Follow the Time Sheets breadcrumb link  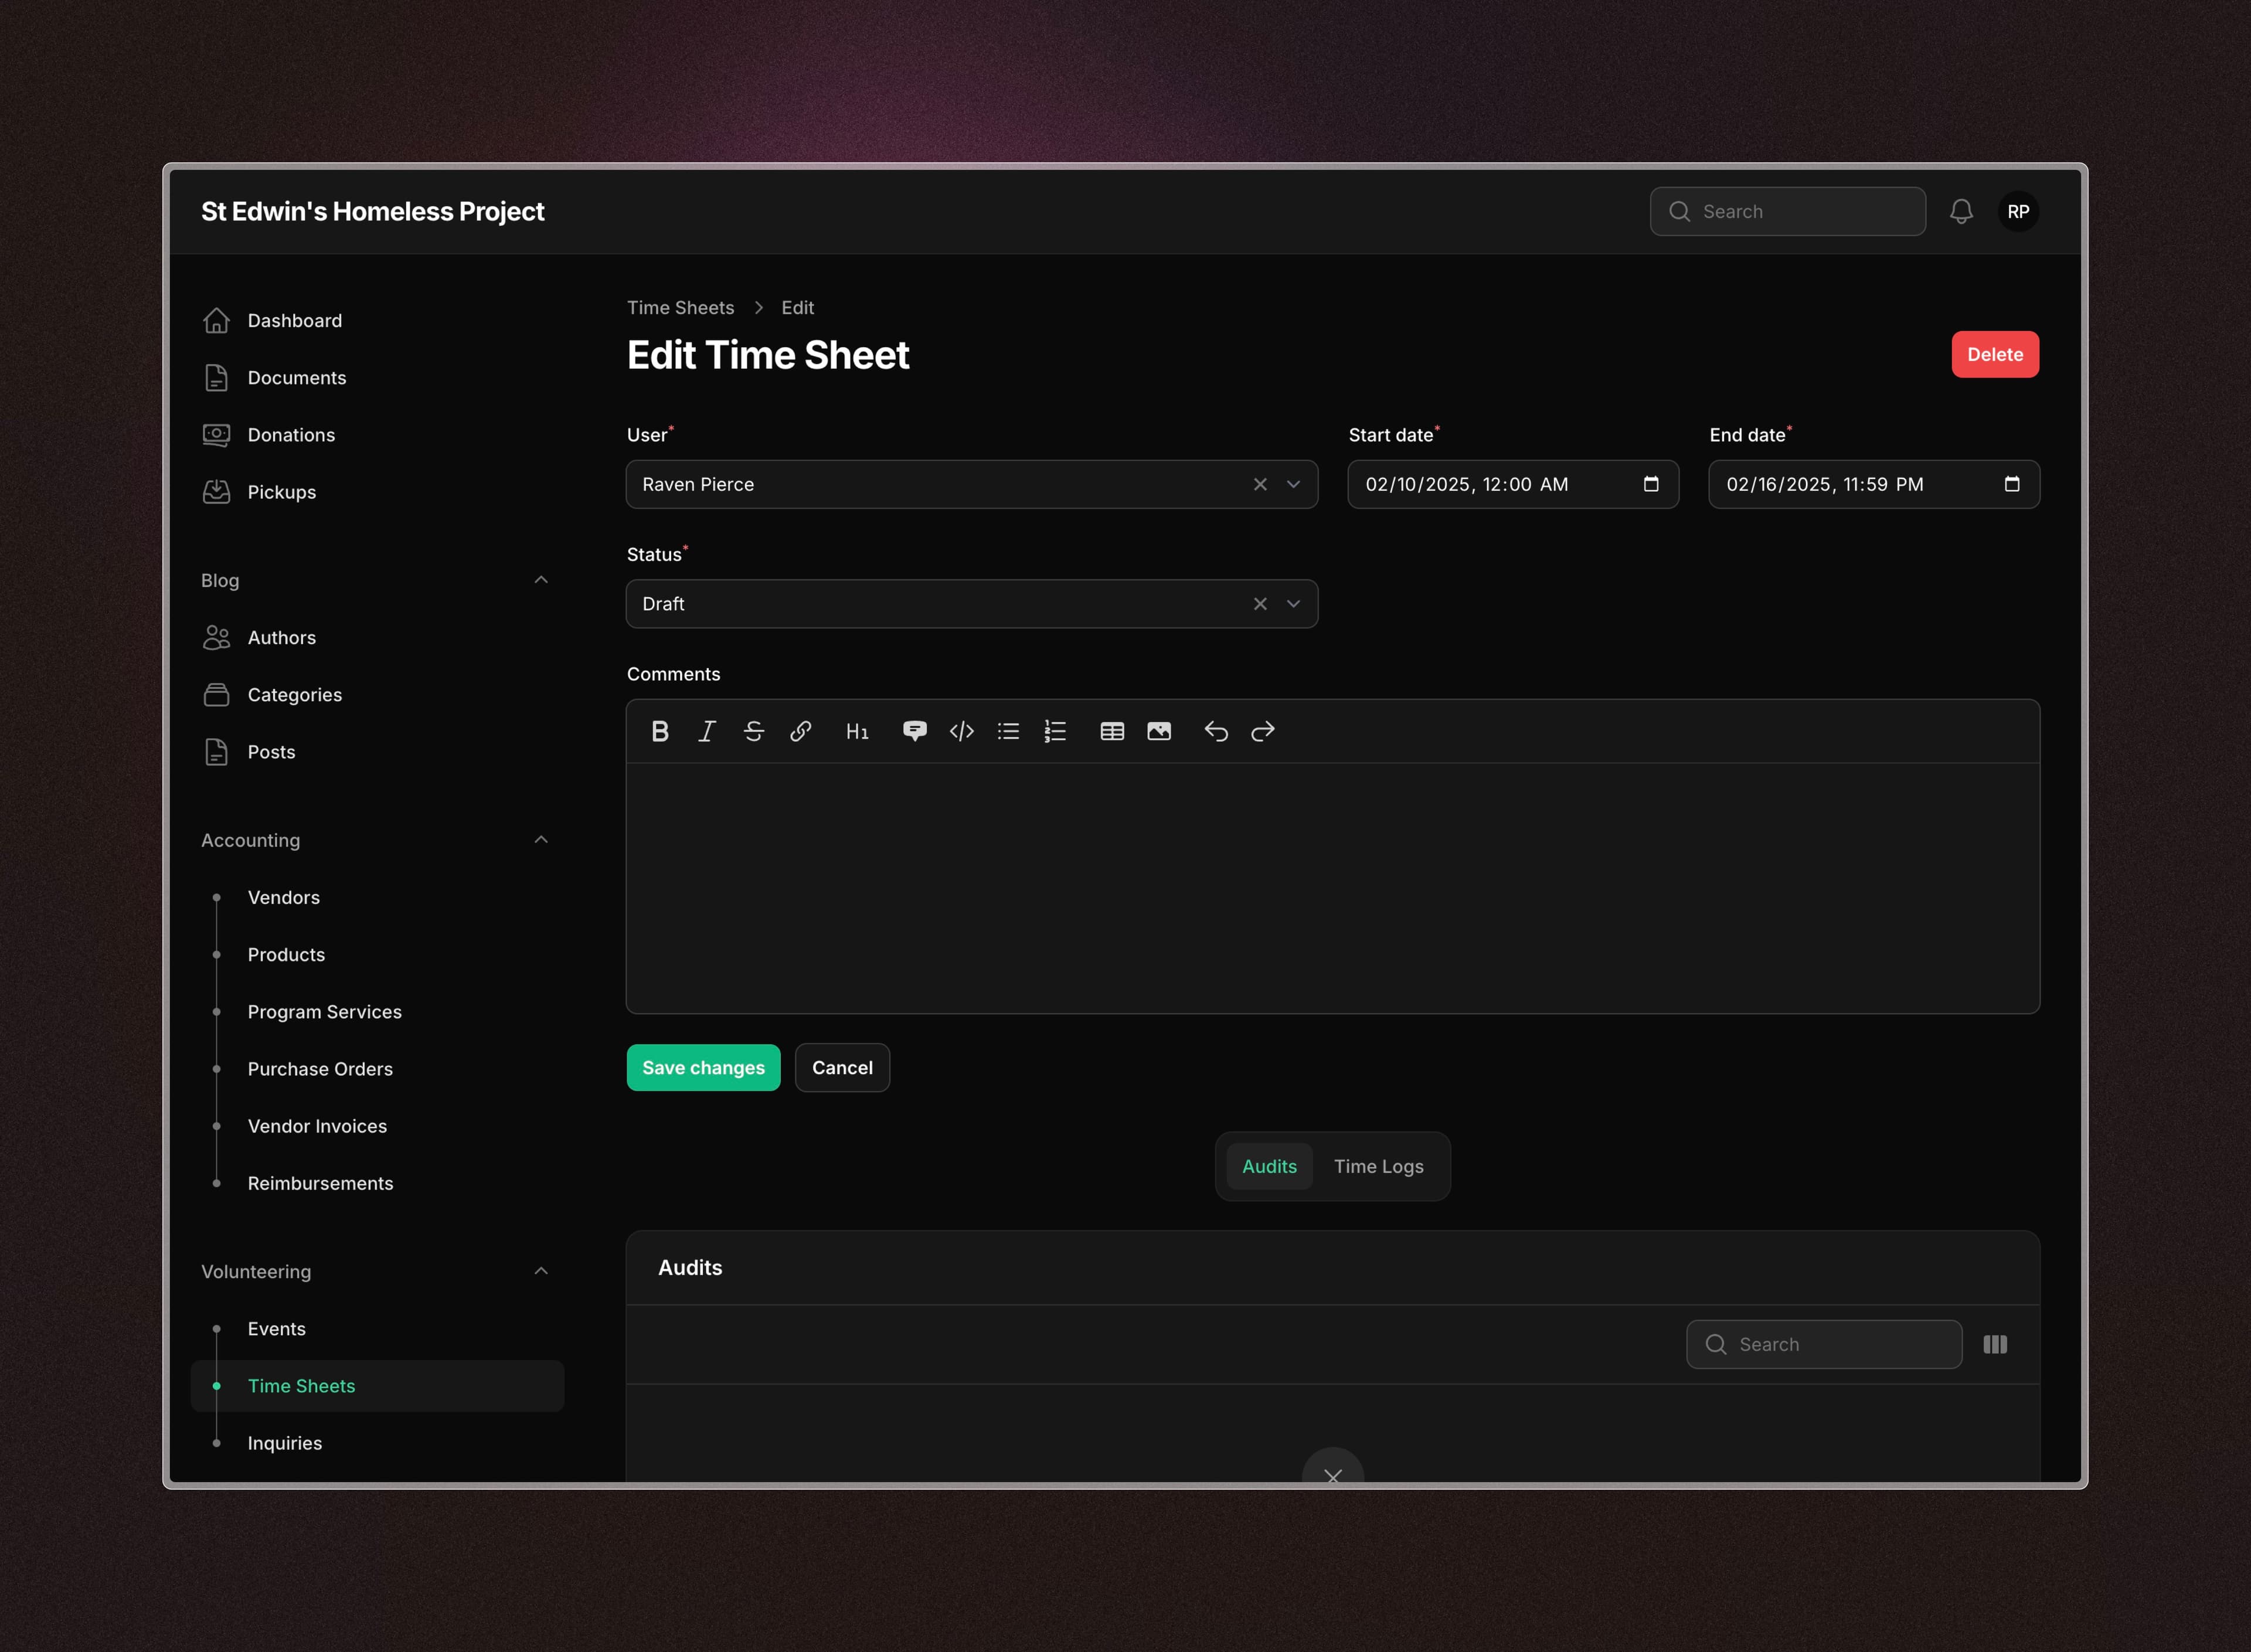(x=680, y=307)
